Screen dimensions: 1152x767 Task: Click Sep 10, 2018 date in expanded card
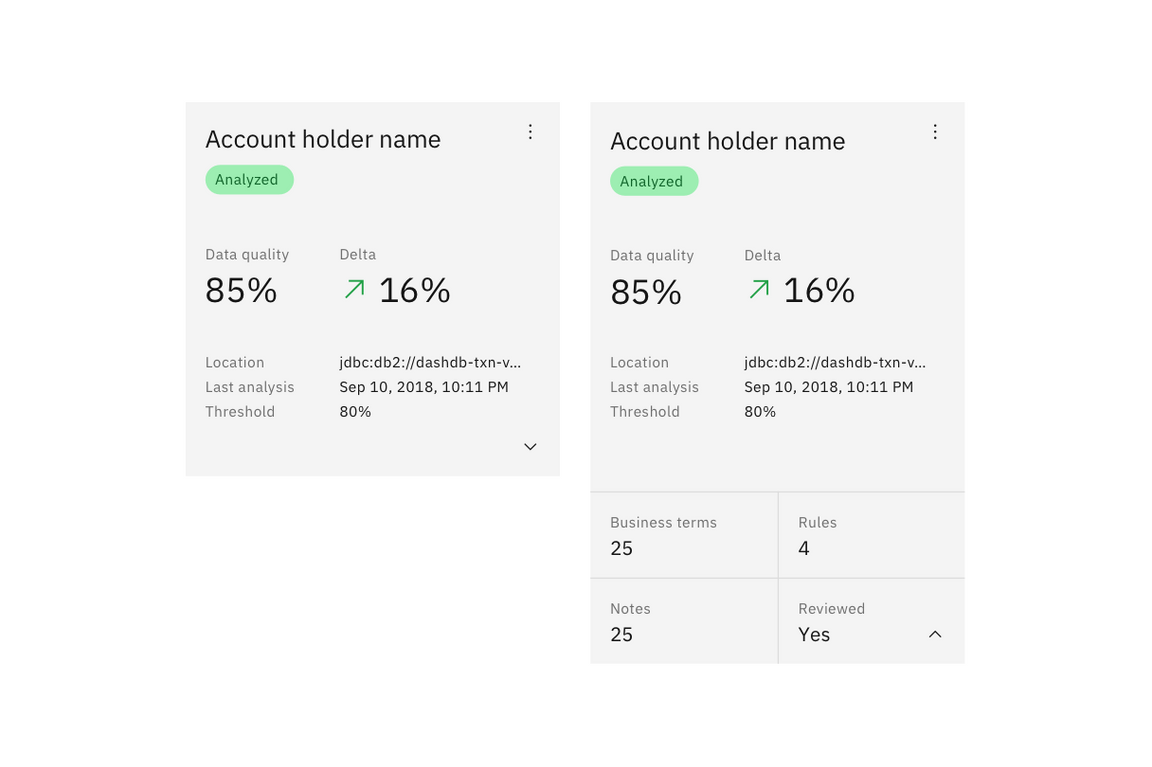tap(828, 387)
